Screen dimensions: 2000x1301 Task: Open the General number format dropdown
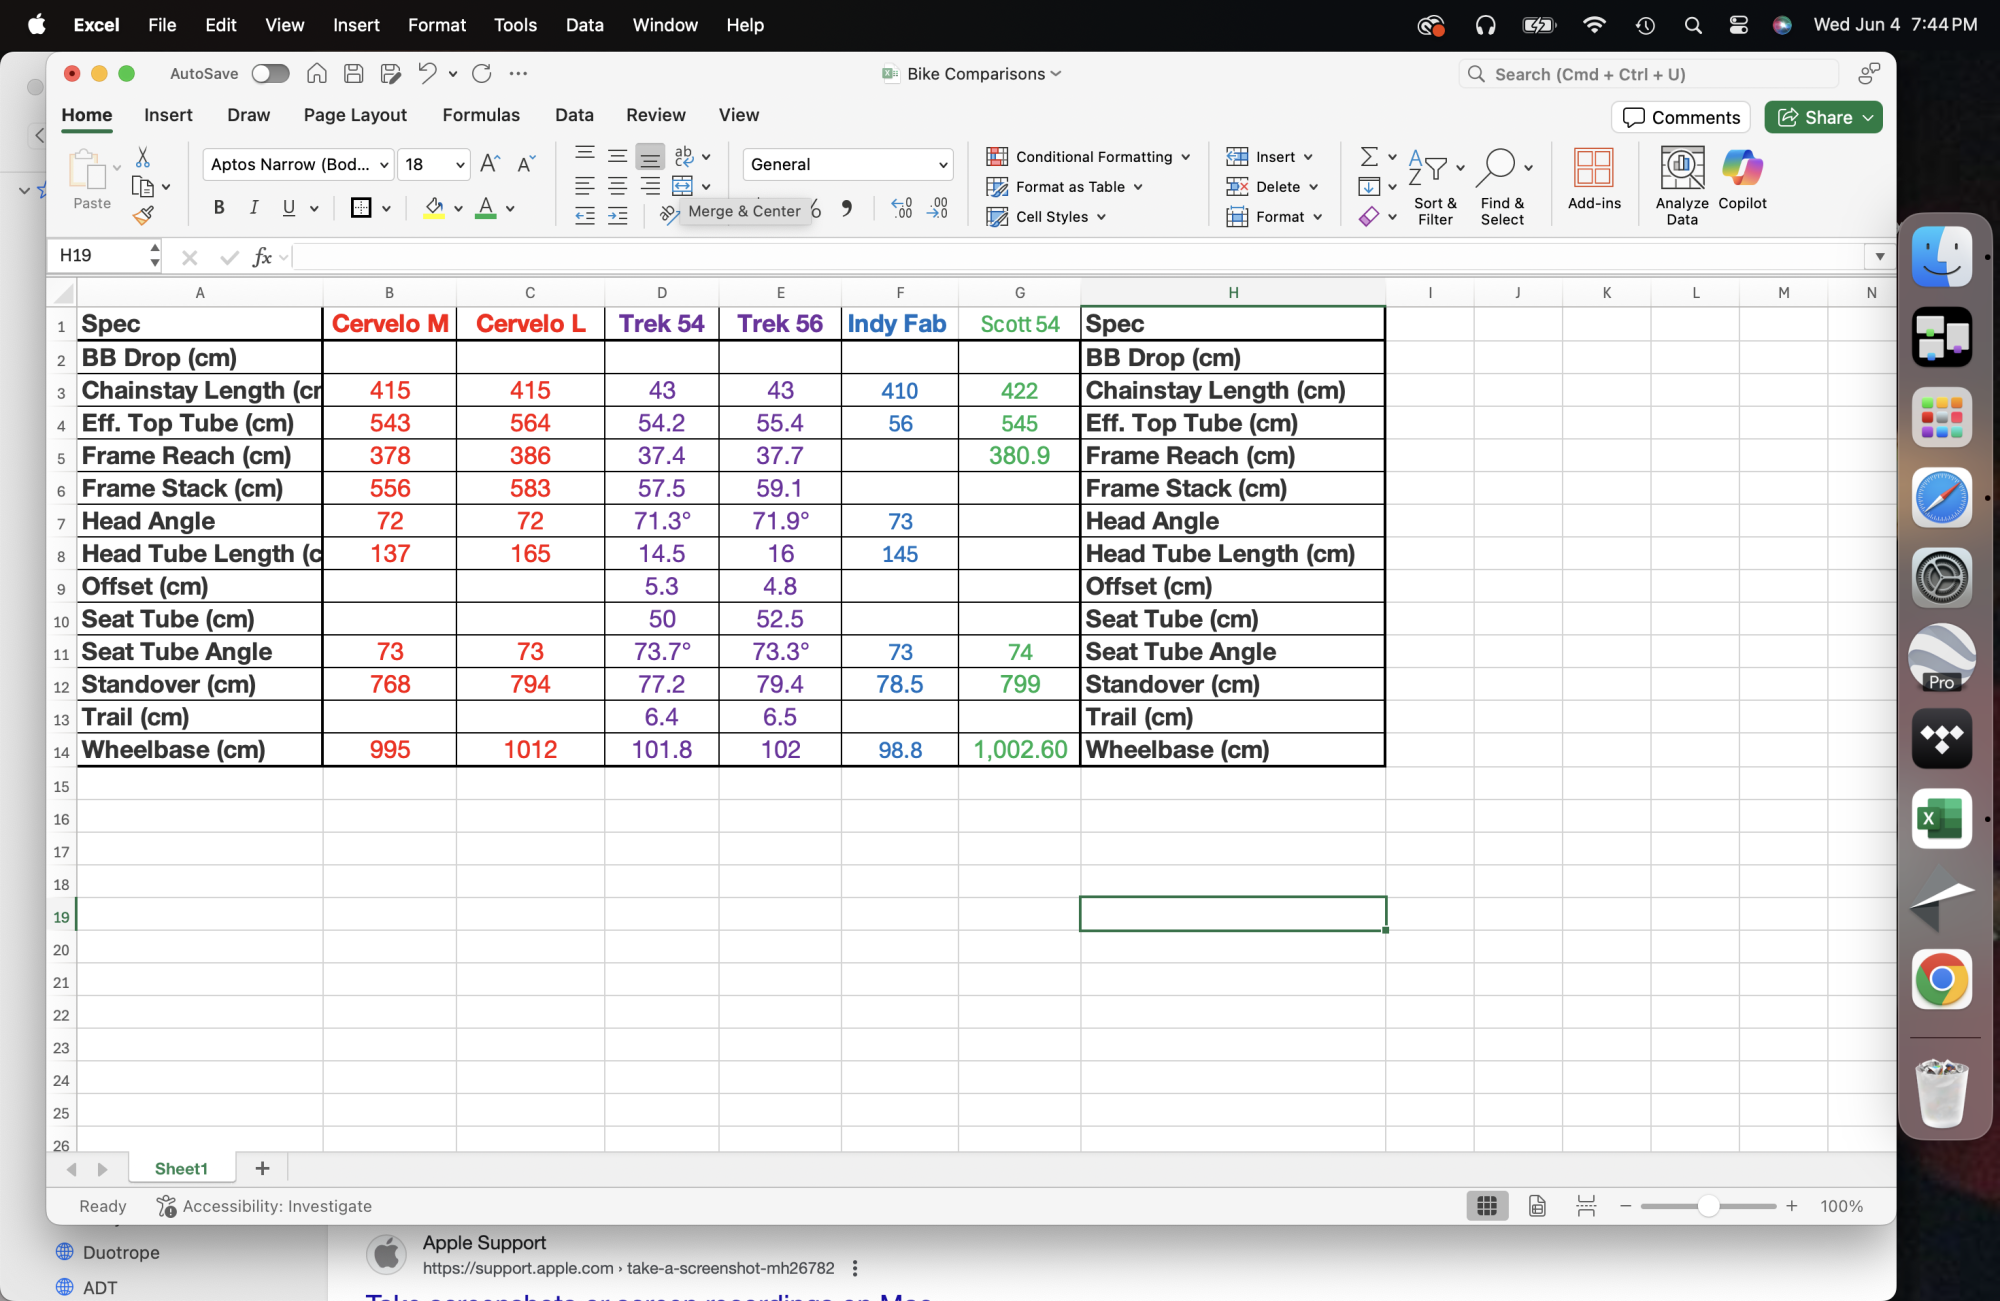pyautogui.click(x=942, y=165)
